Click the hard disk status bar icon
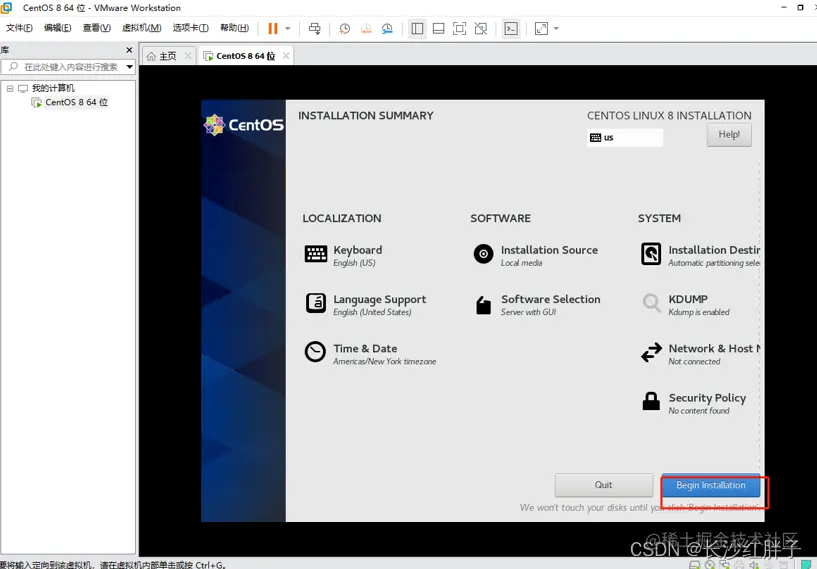The image size is (817, 569). (694, 565)
